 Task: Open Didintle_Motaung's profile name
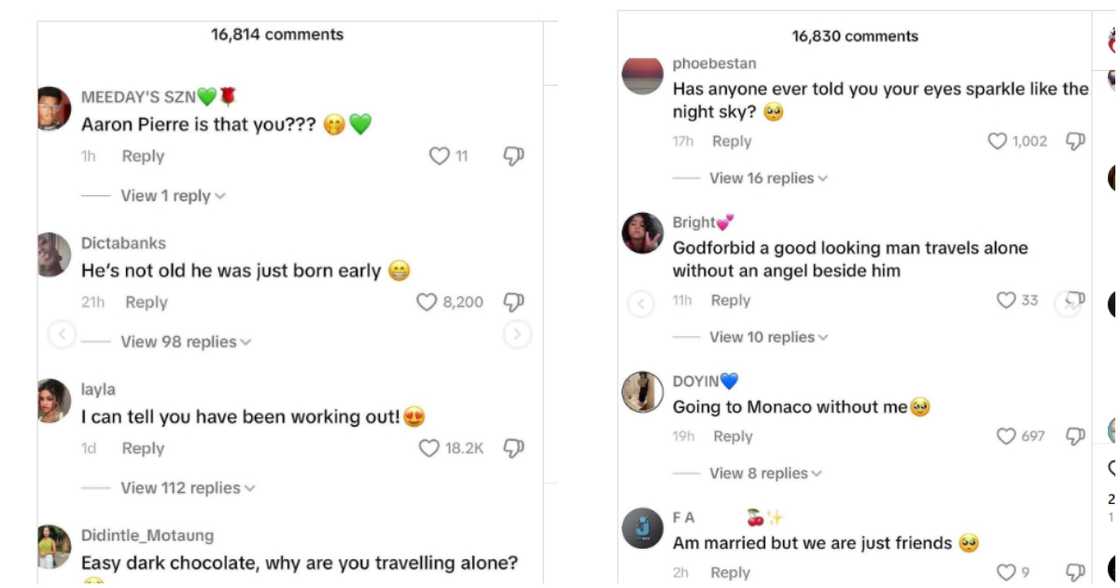tap(147, 536)
